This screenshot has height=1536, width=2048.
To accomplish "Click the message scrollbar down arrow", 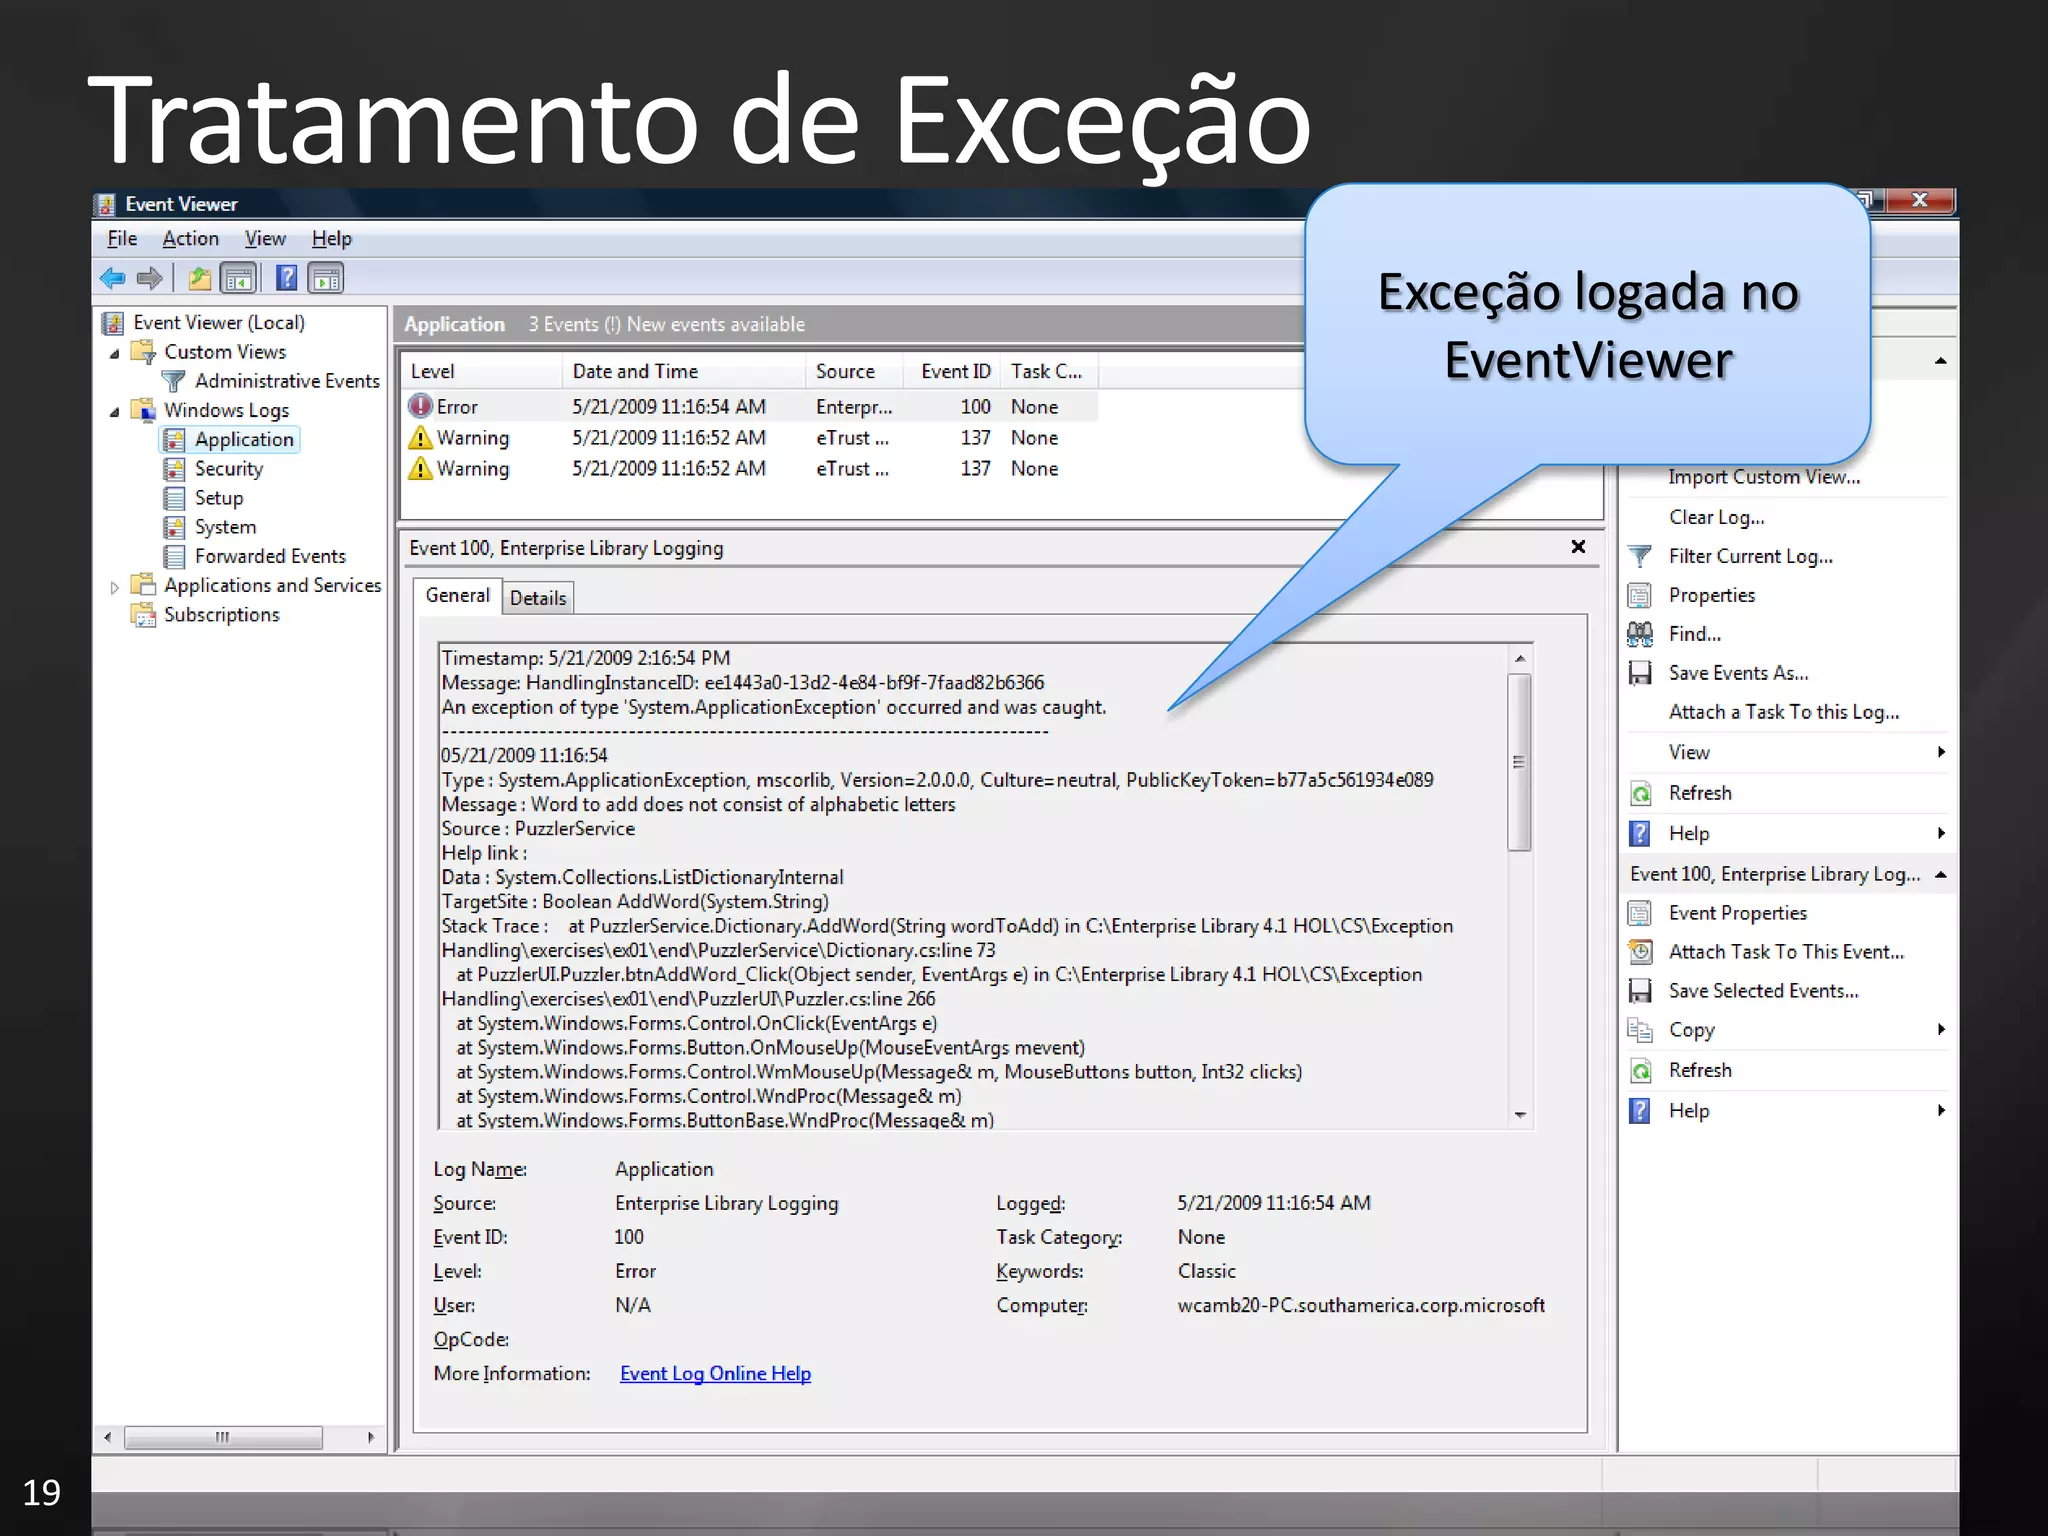I will pyautogui.click(x=1520, y=1115).
